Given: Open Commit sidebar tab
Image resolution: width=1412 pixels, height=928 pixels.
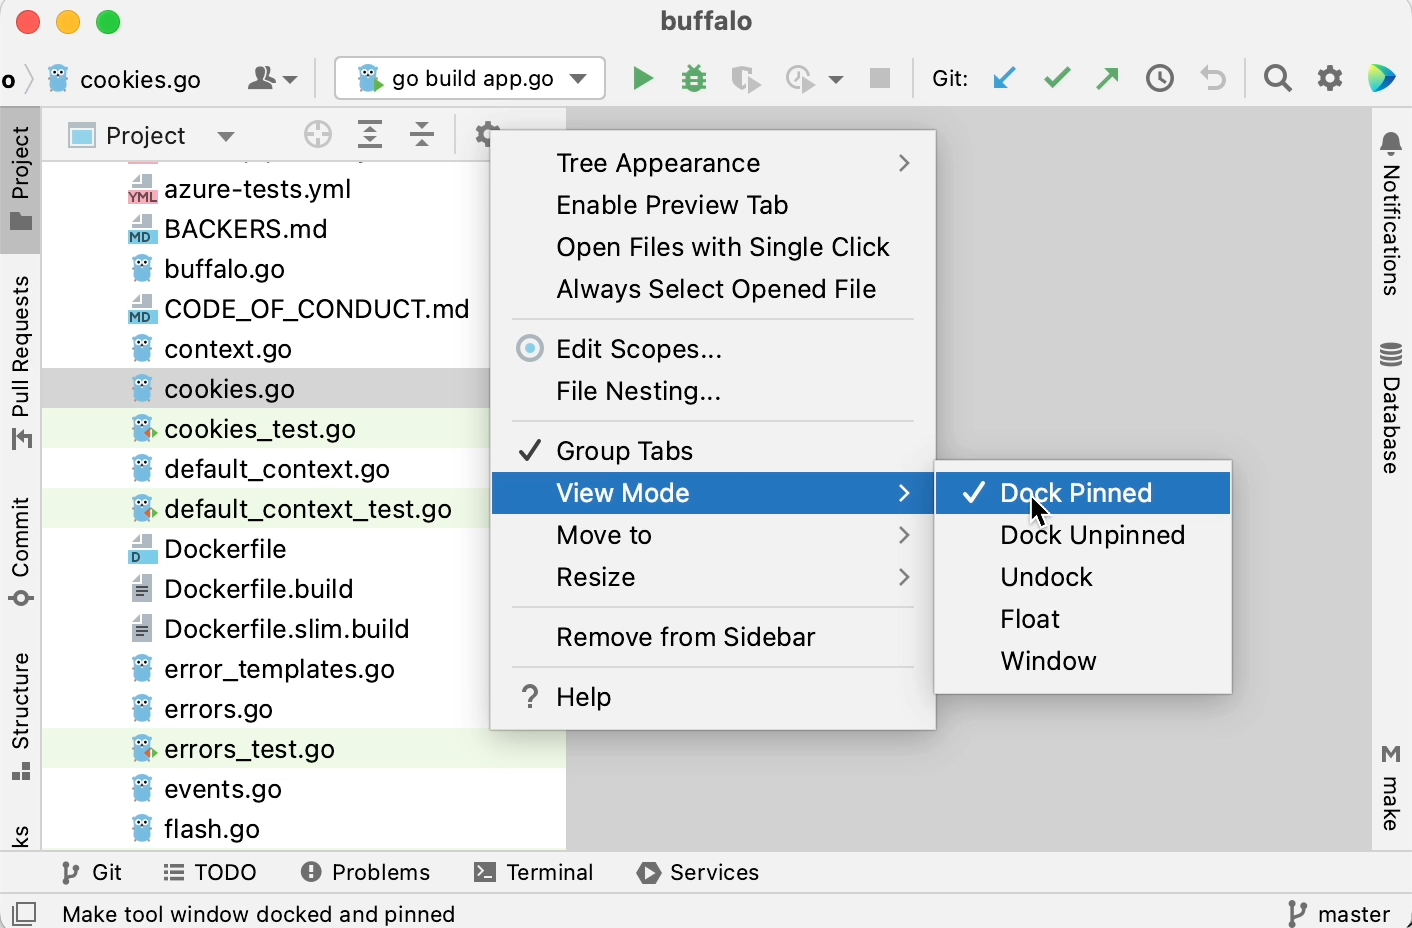Looking at the screenshot, I should [x=21, y=551].
